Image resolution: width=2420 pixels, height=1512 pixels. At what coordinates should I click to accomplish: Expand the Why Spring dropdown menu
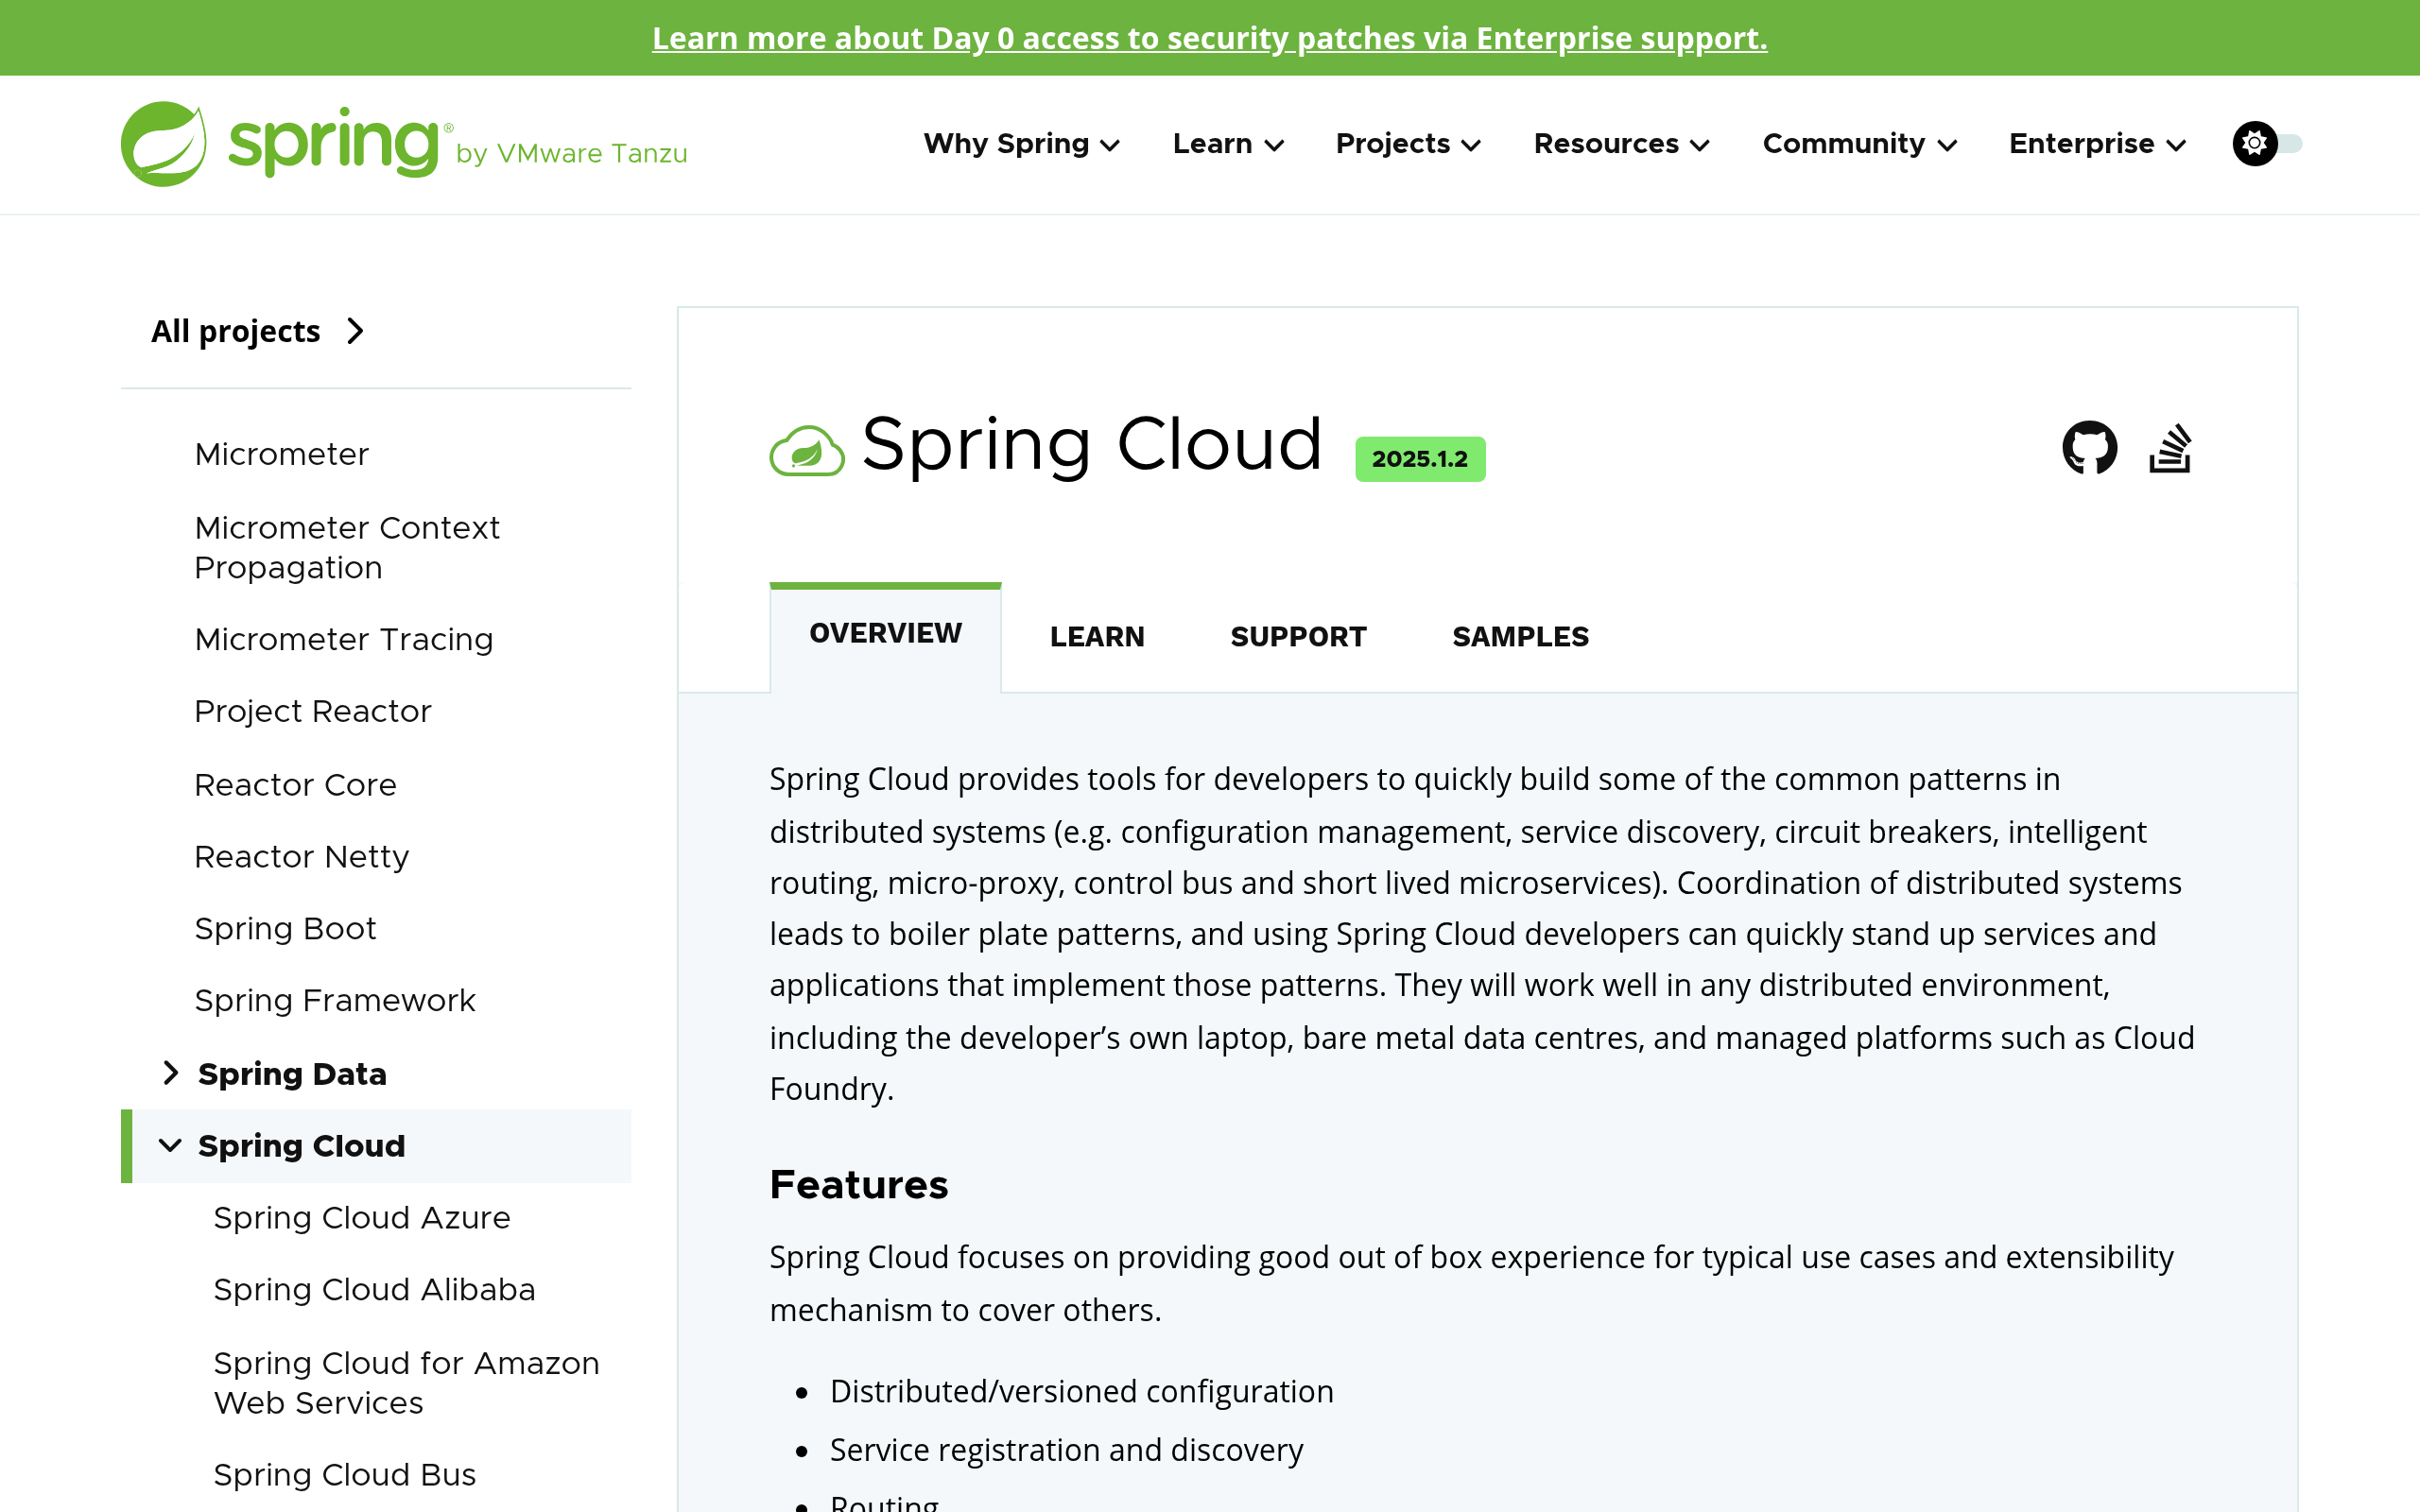coord(1021,144)
